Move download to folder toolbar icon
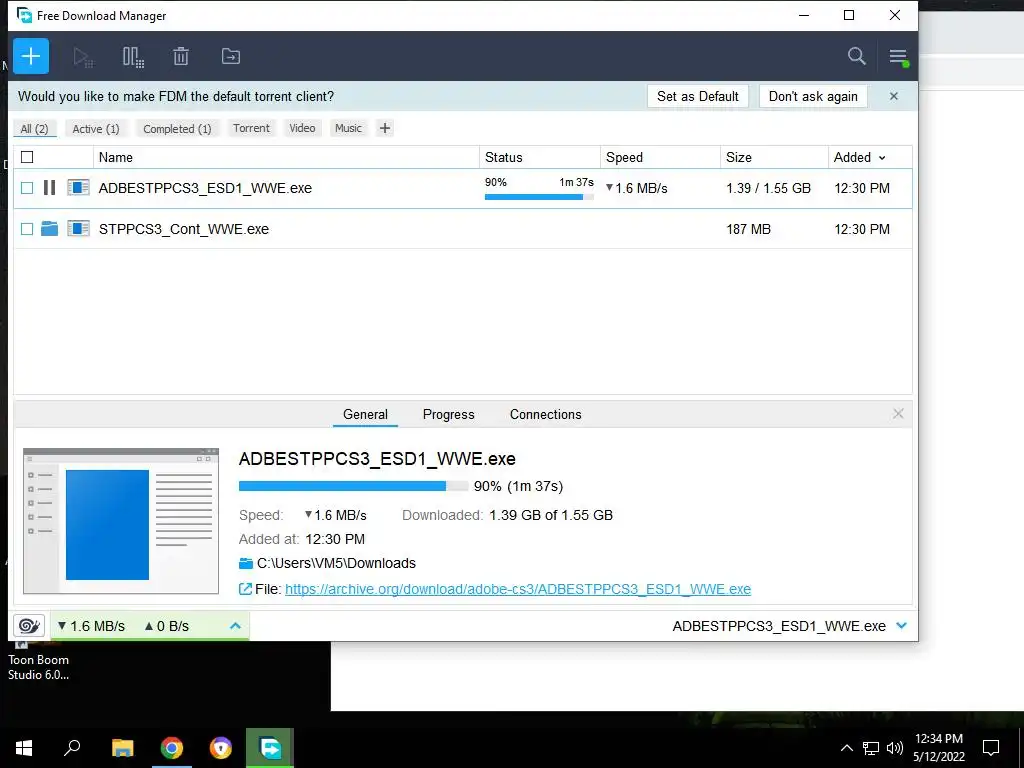The width and height of the screenshot is (1024, 768). [x=231, y=56]
